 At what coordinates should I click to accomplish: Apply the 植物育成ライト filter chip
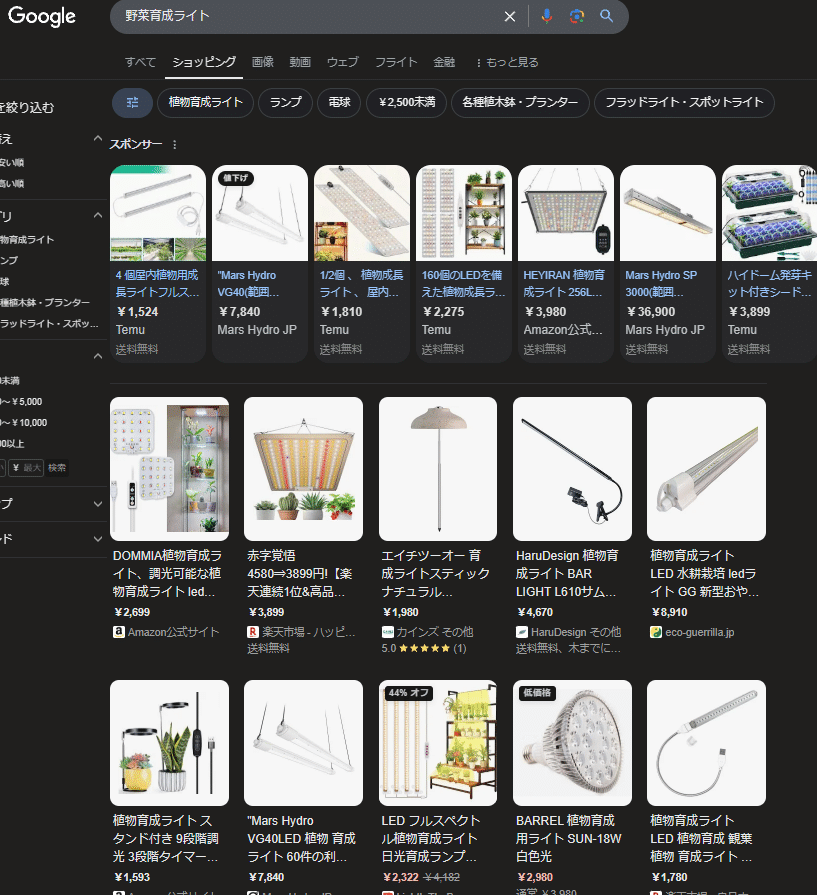[206, 103]
